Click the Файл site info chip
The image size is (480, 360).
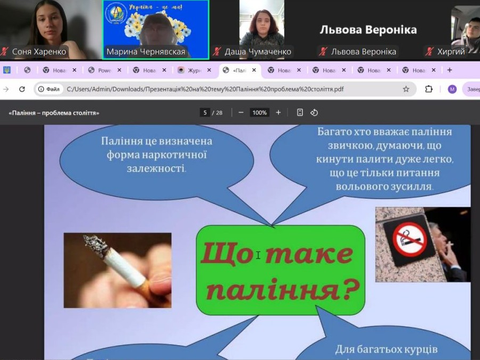point(49,89)
